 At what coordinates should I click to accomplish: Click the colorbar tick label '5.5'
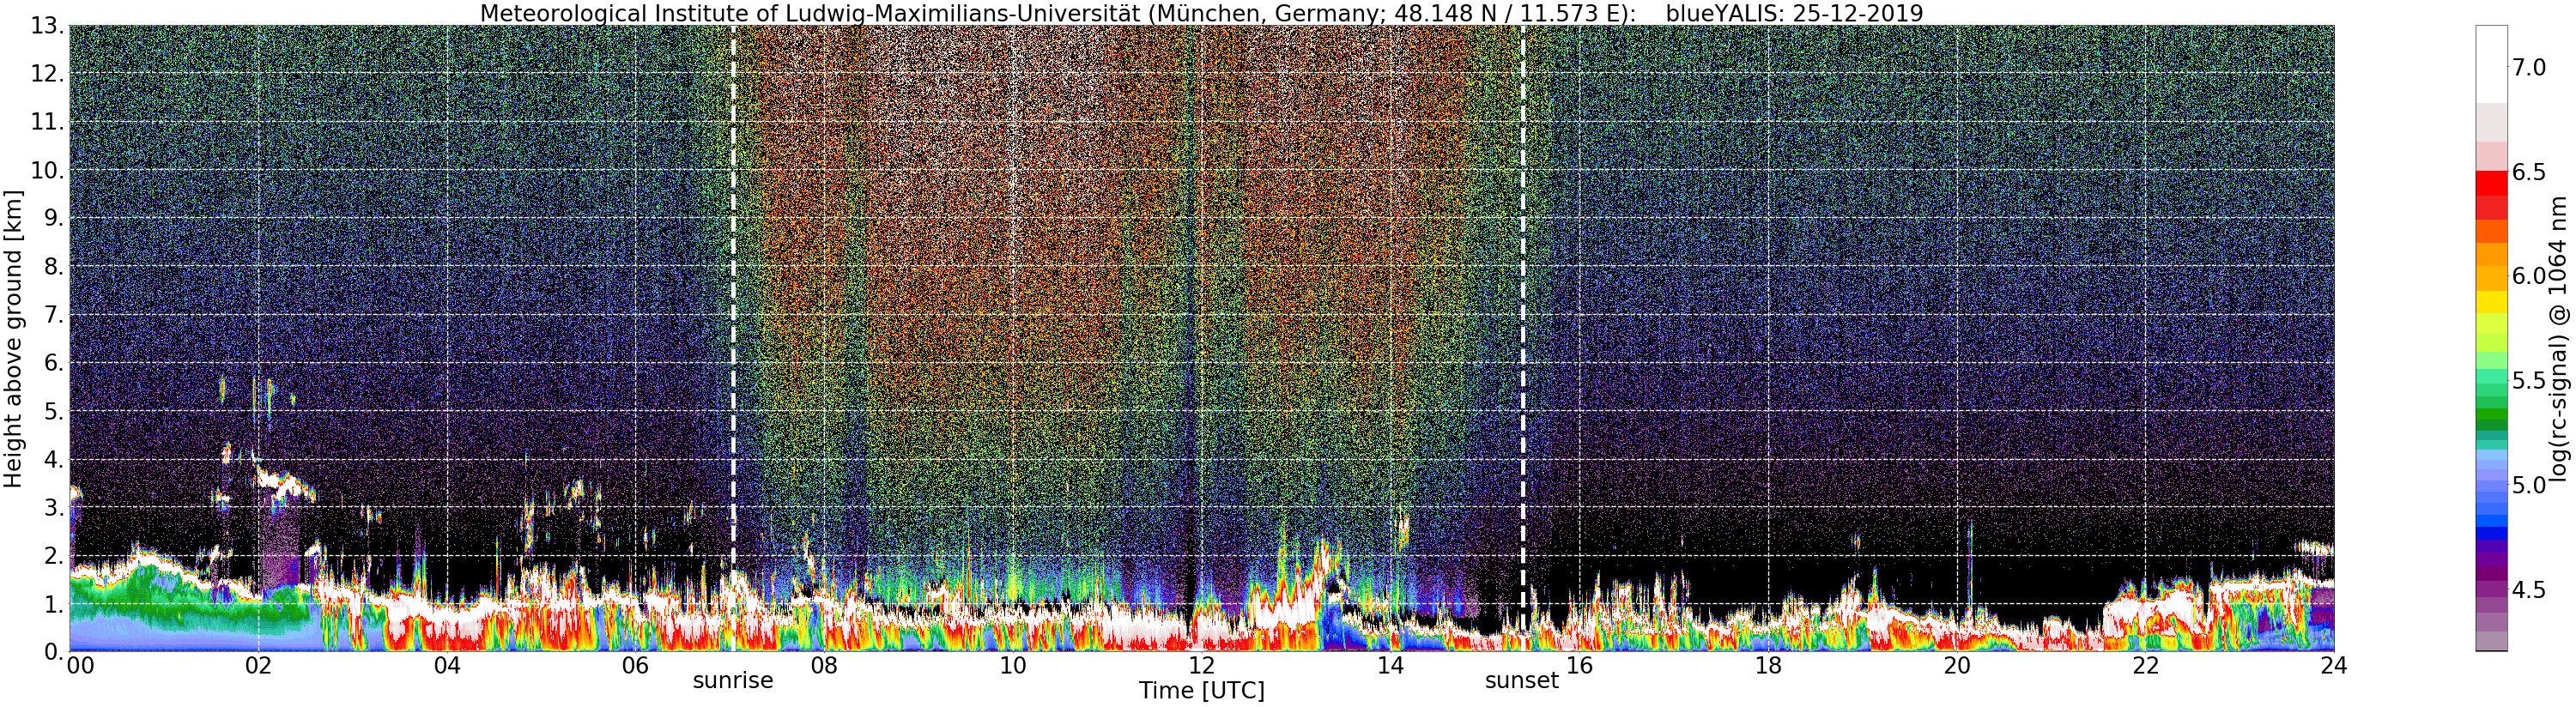2529,381
